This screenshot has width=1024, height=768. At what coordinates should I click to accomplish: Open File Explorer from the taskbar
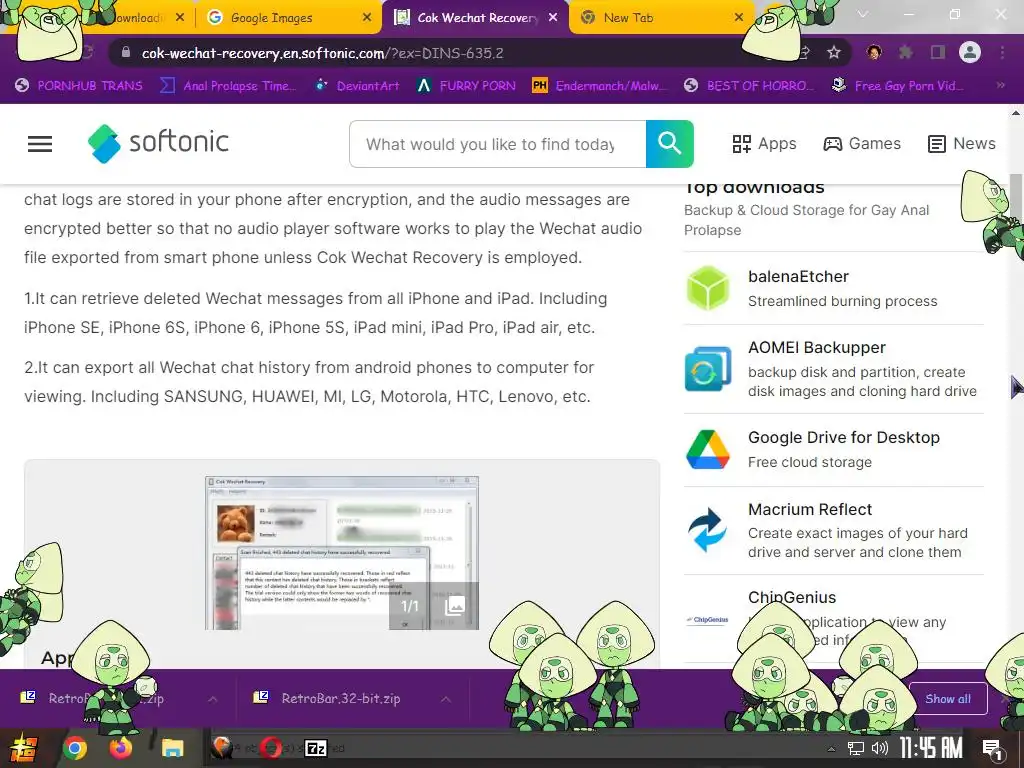173,748
